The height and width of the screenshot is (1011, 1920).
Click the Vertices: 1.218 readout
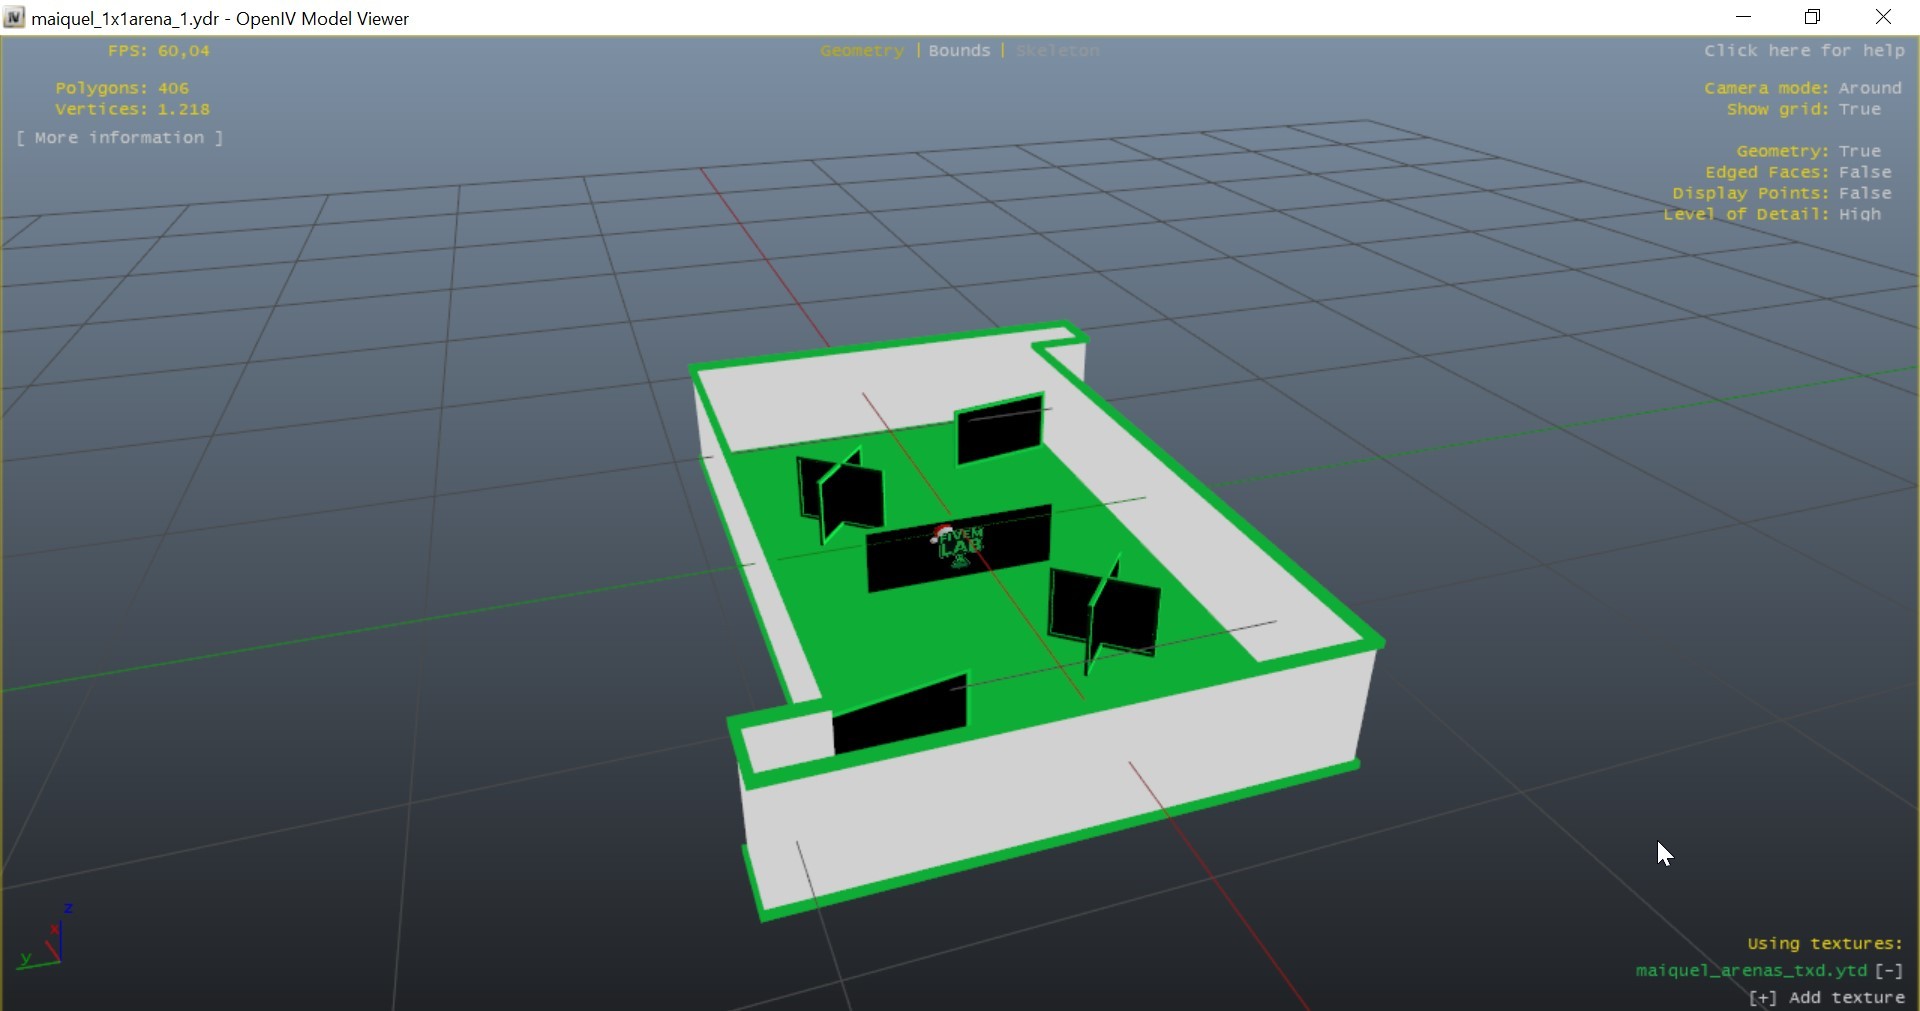(x=132, y=109)
